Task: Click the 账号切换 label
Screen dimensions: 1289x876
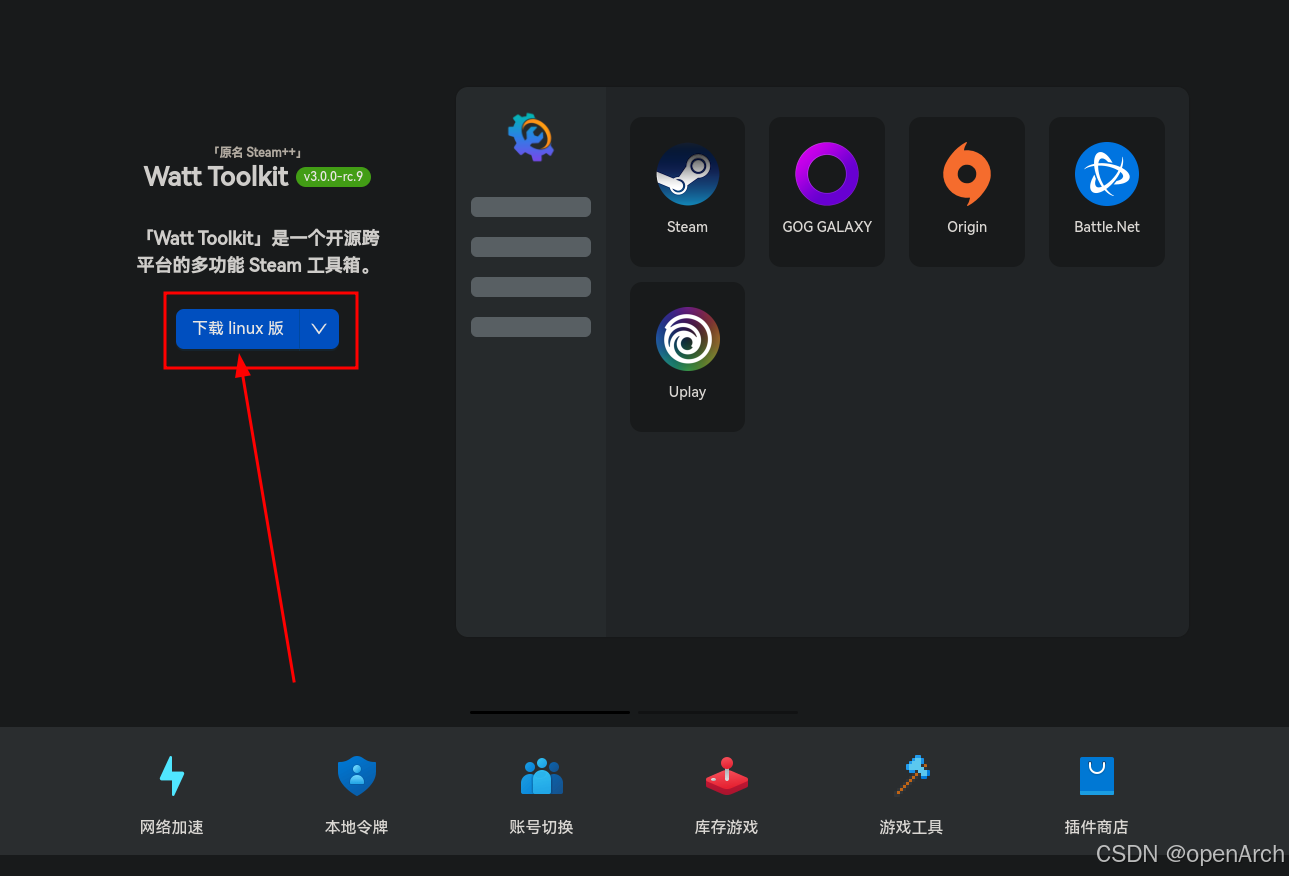Action: click(x=542, y=828)
